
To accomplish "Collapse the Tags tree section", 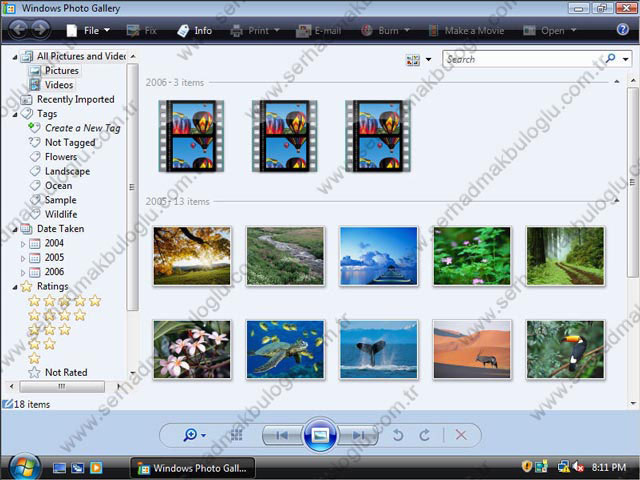I will tap(15, 114).
